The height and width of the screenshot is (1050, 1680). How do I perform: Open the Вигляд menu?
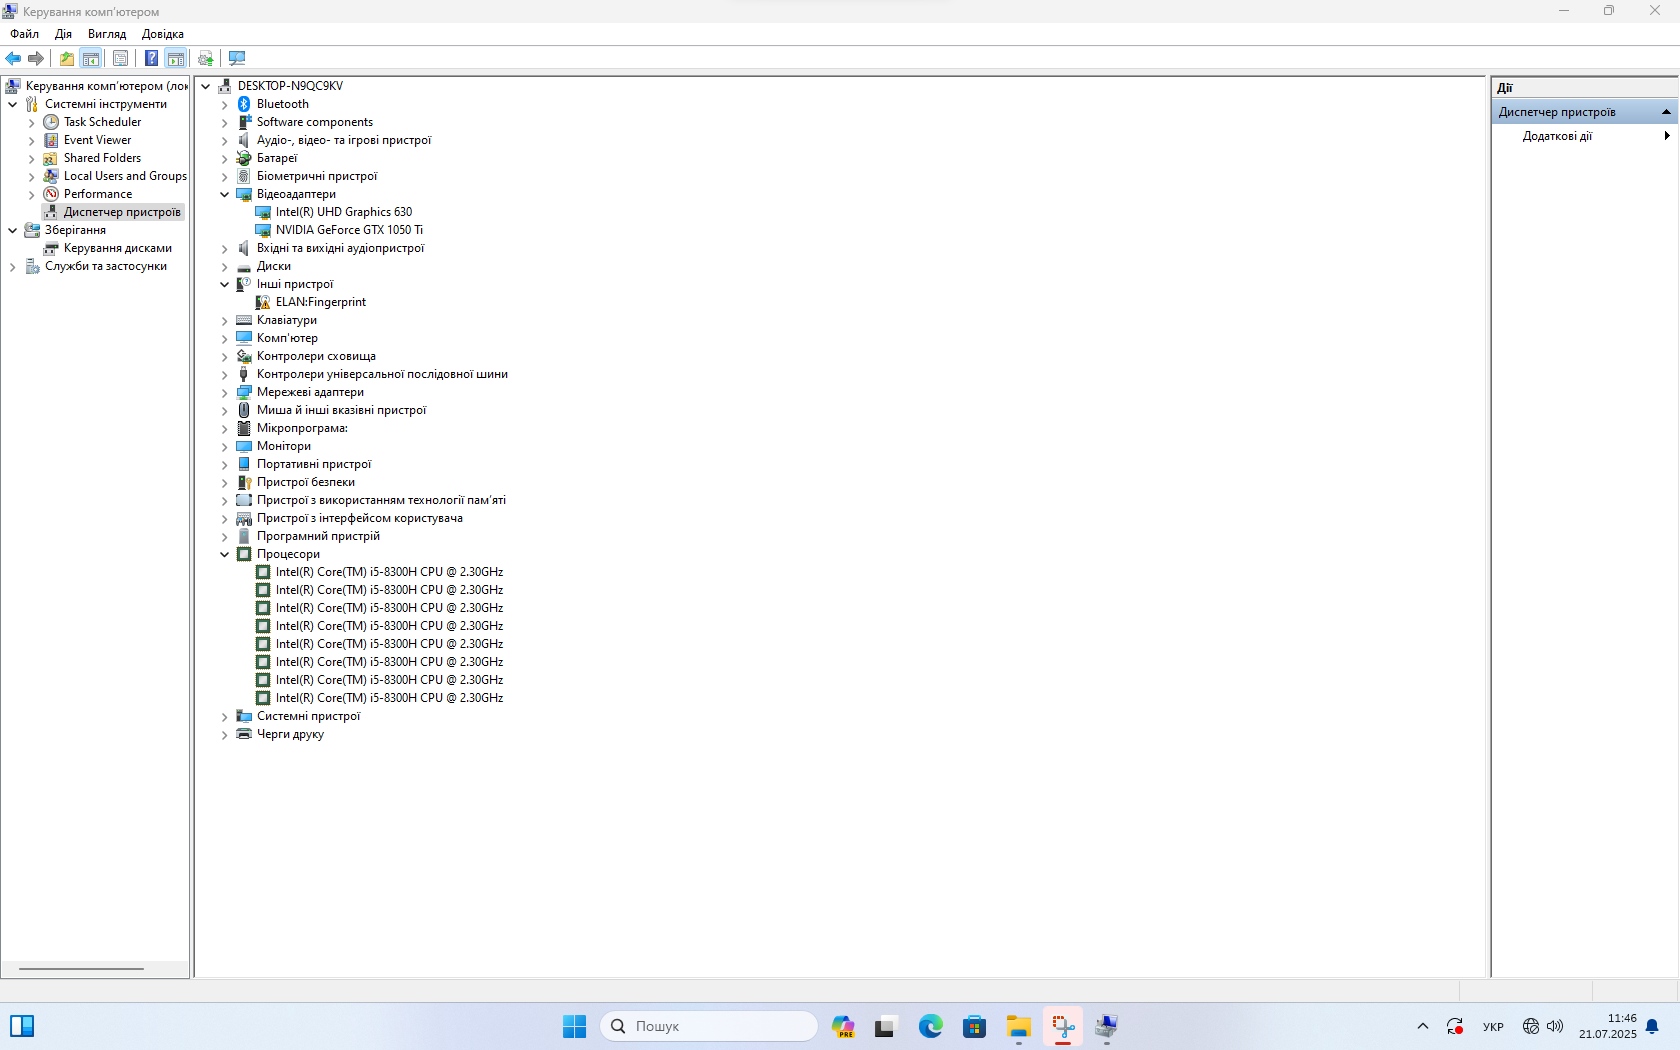pyautogui.click(x=107, y=34)
